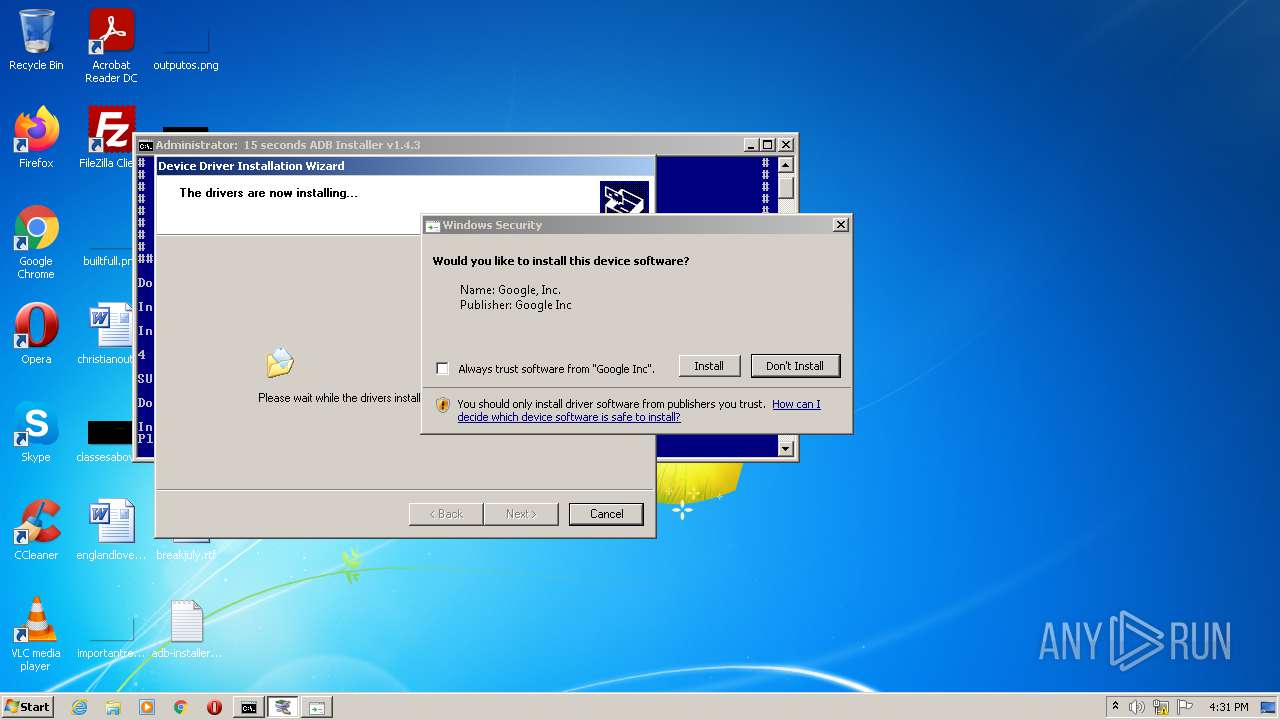Click Install in Windows Security dialog
The image size is (1280, 720).
709,366
